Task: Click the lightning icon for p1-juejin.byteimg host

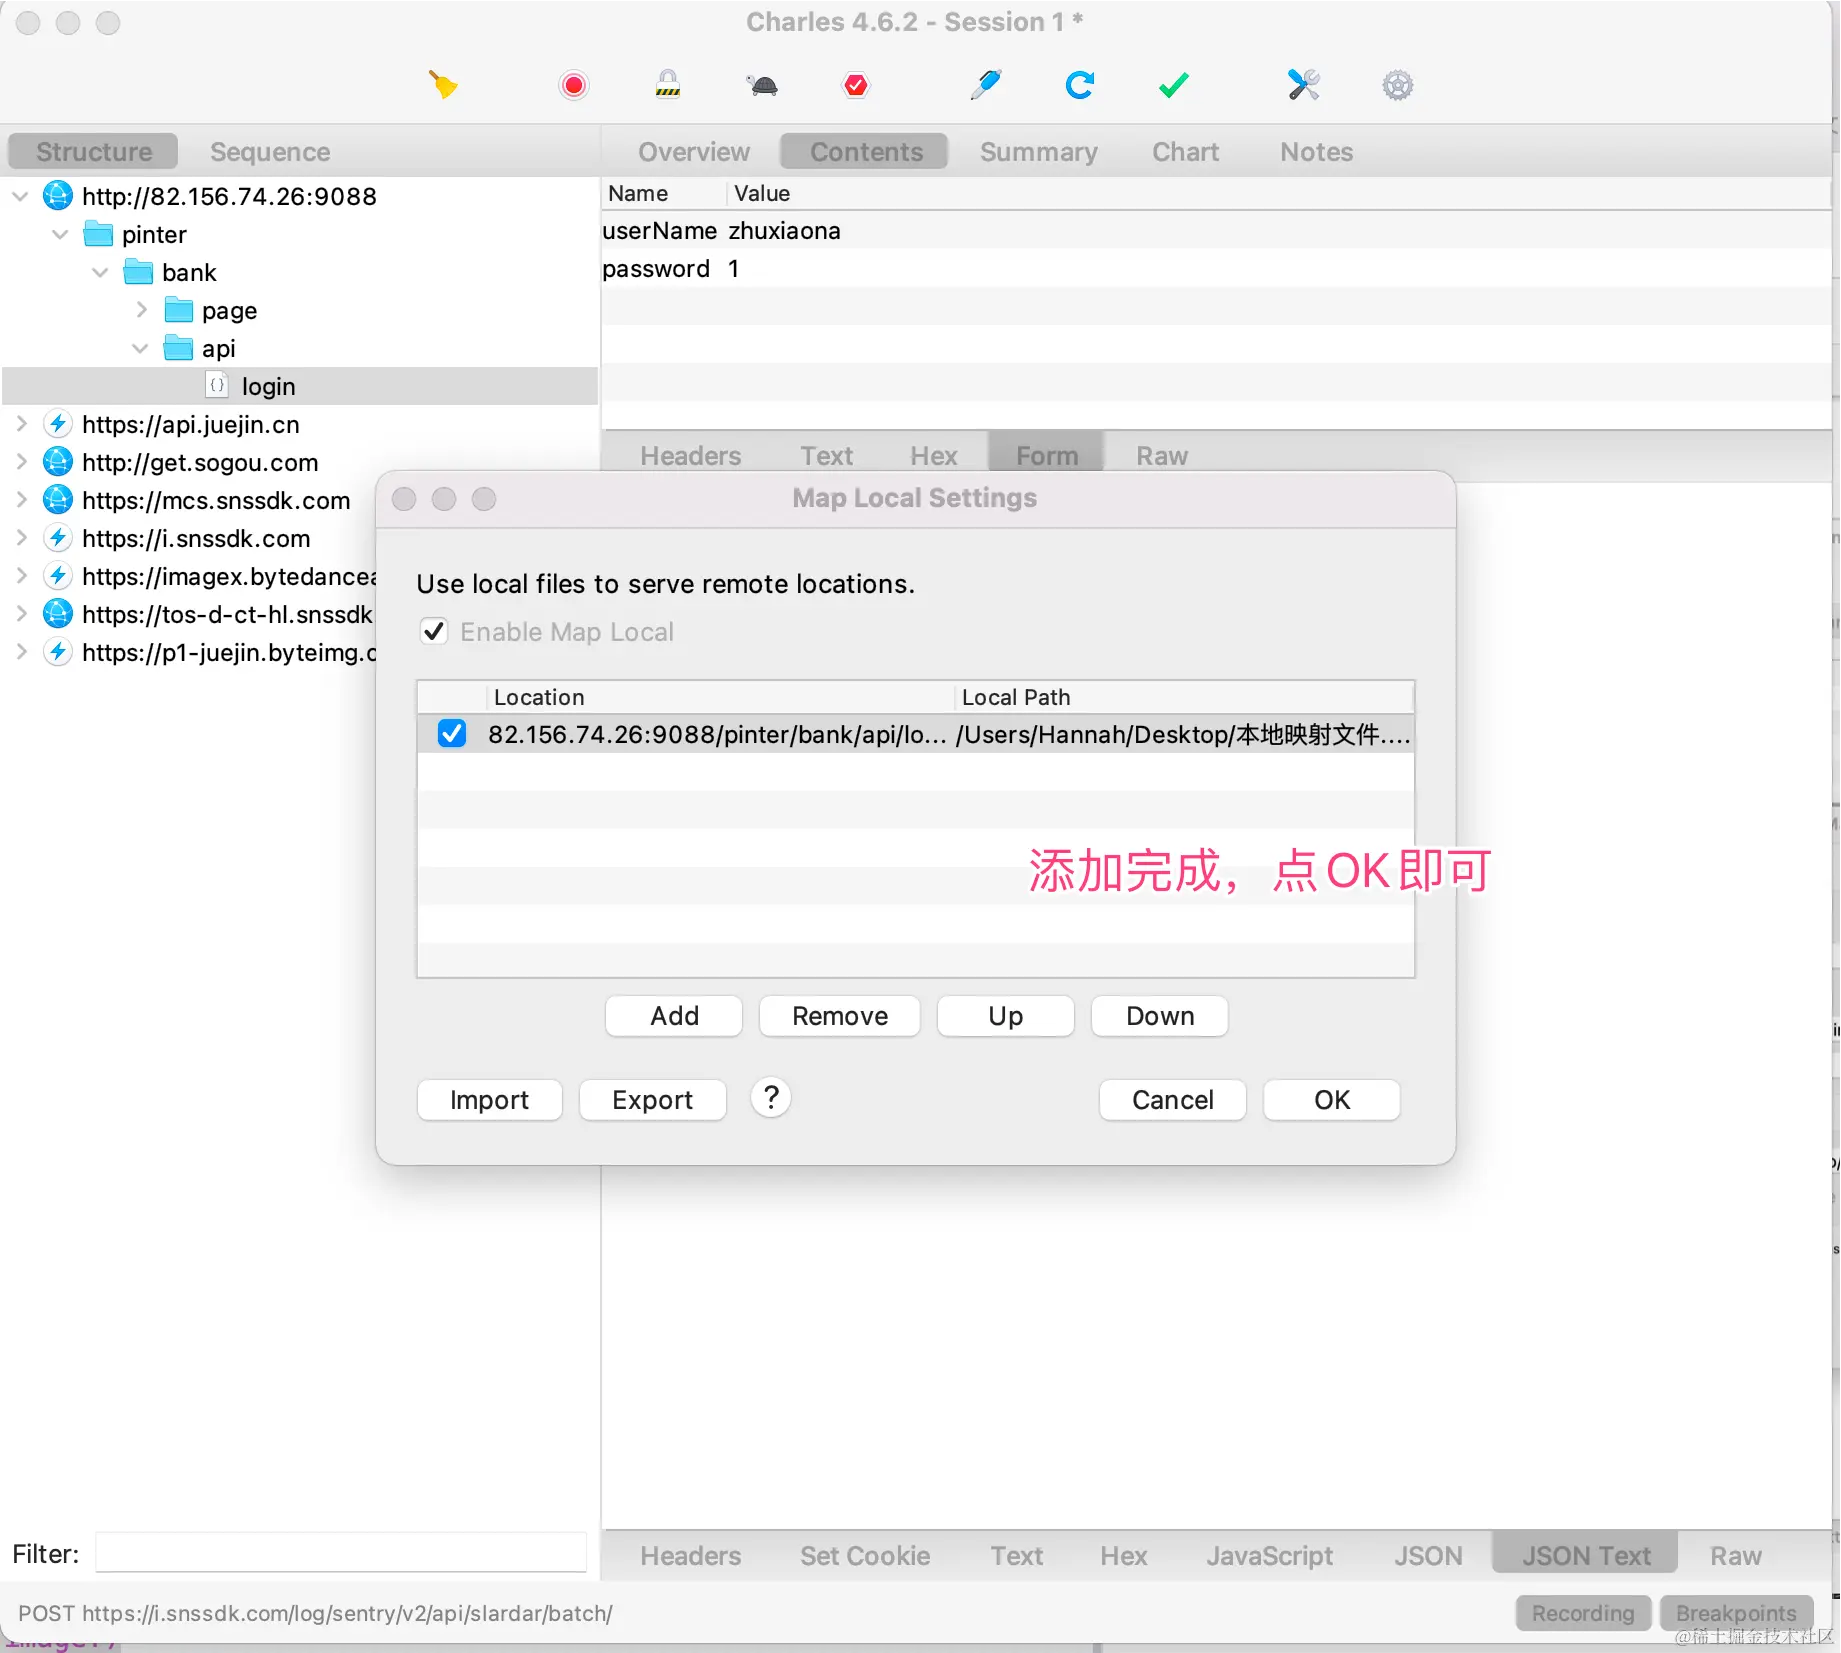Action: coord(58,652)
